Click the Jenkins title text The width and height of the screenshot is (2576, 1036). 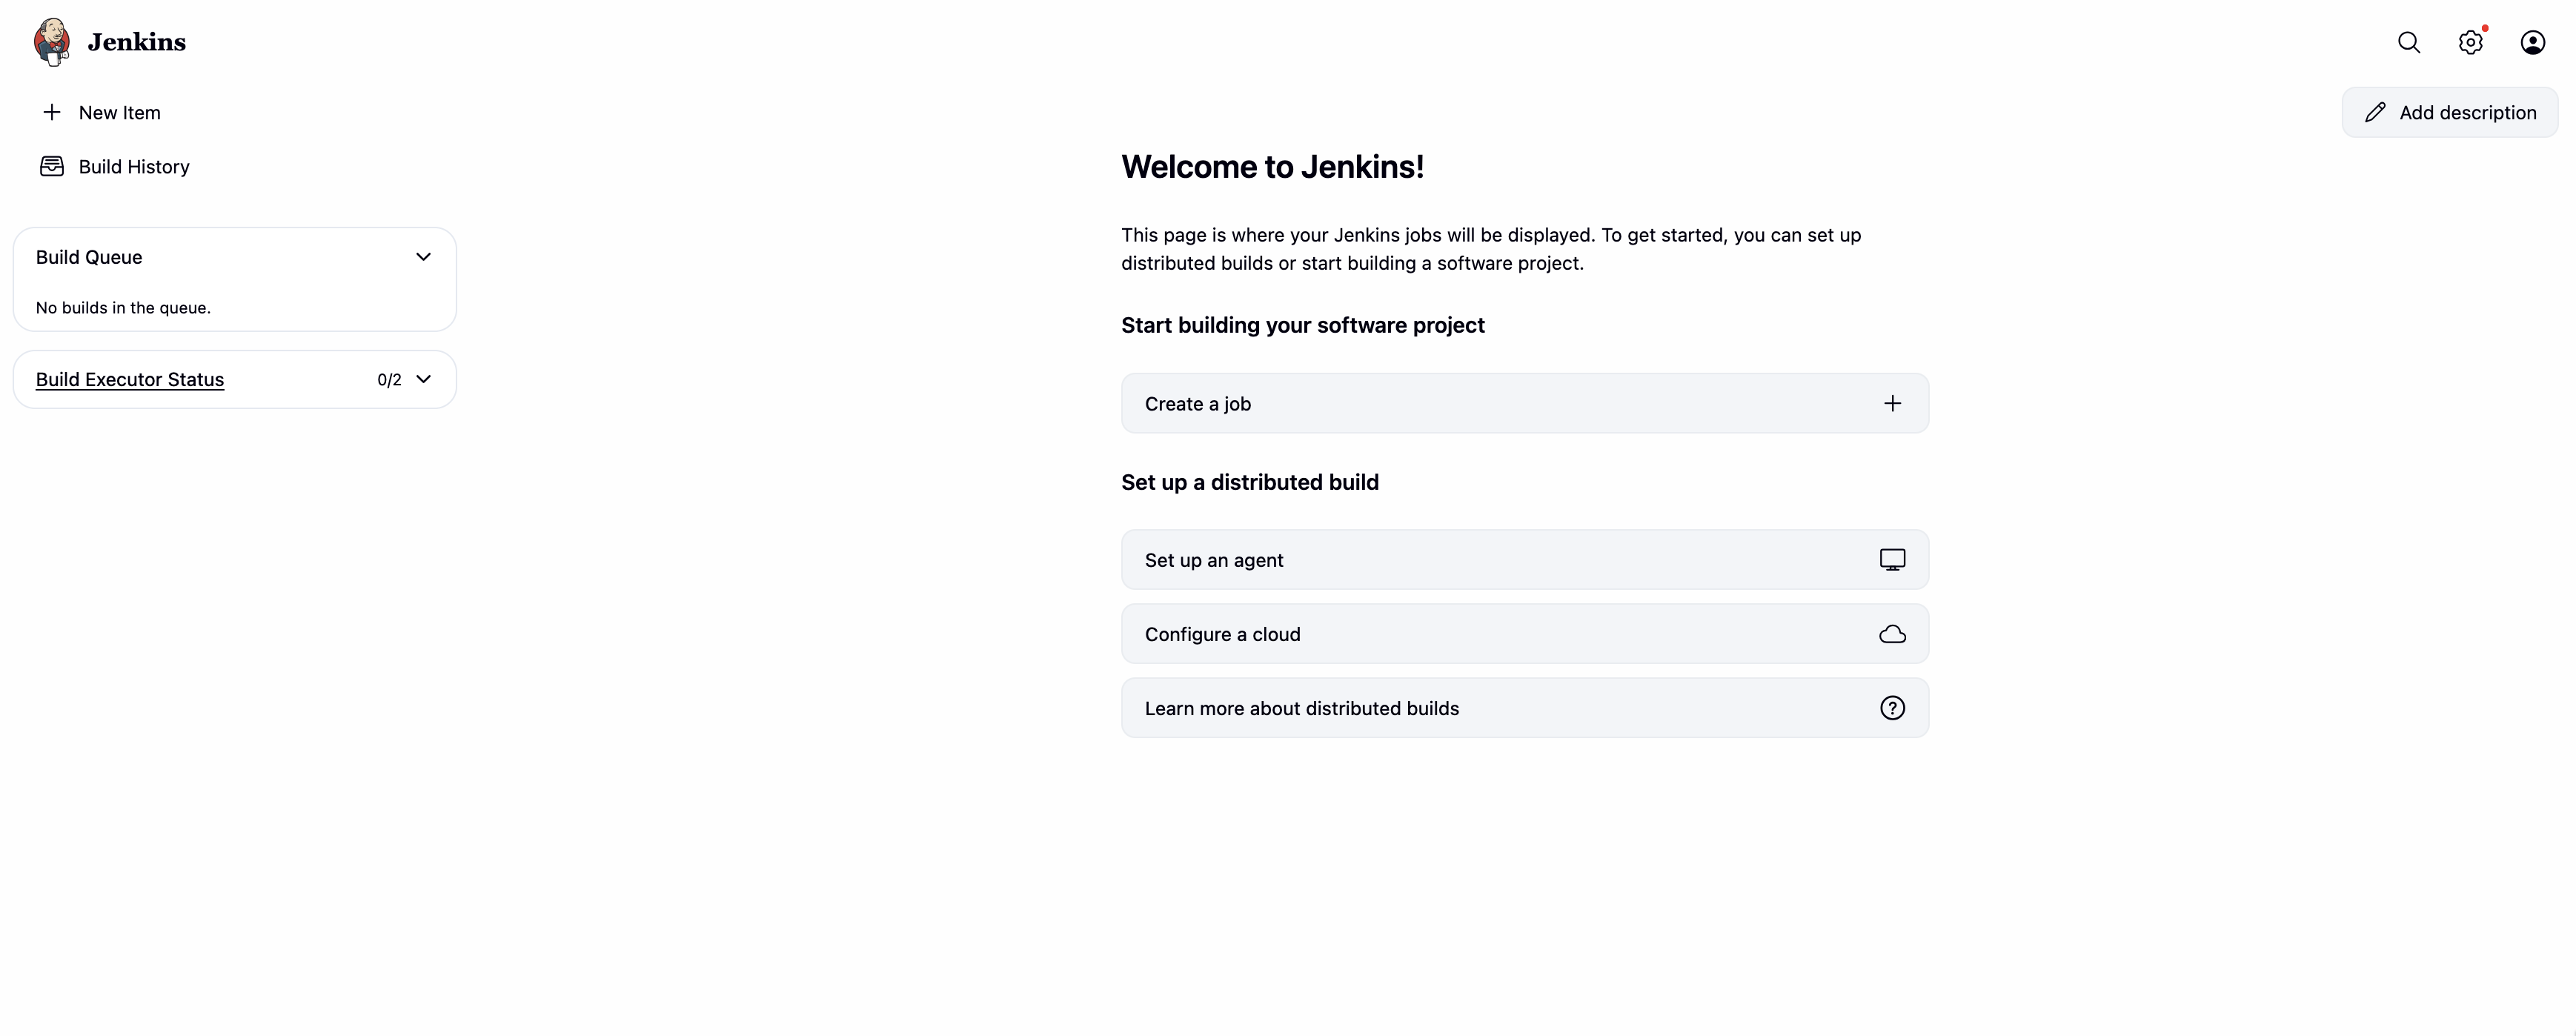click(136, 42)
